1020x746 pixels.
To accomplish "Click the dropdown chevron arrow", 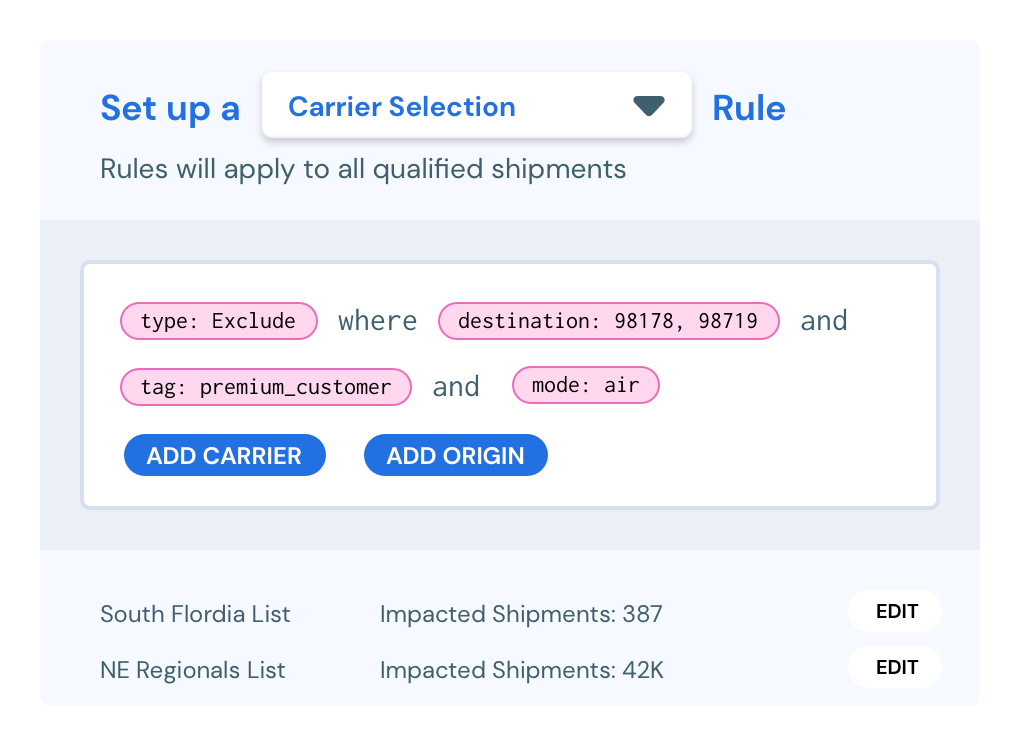I will [x=649, y=104].
